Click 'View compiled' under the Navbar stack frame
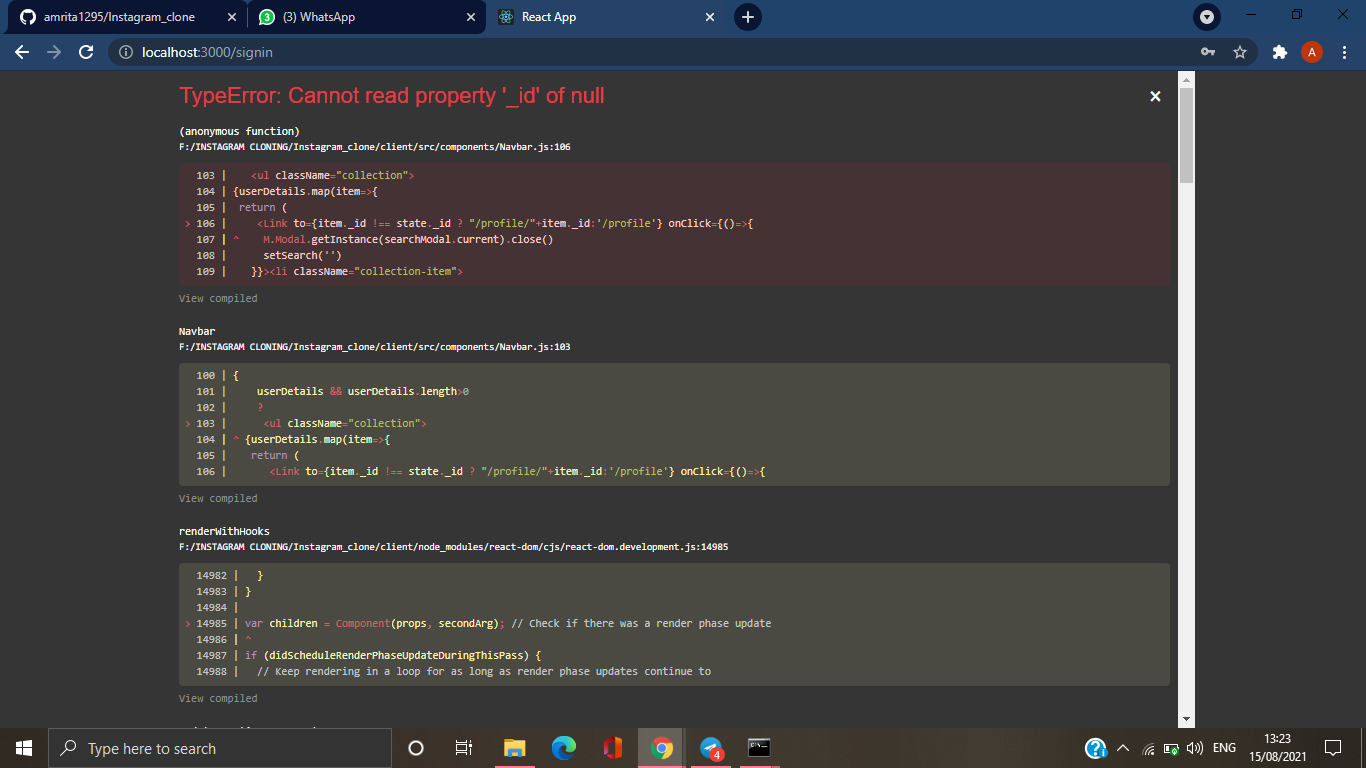This screenshot has width=1366, height=768. pyautogui.click(x=217, y=498)
